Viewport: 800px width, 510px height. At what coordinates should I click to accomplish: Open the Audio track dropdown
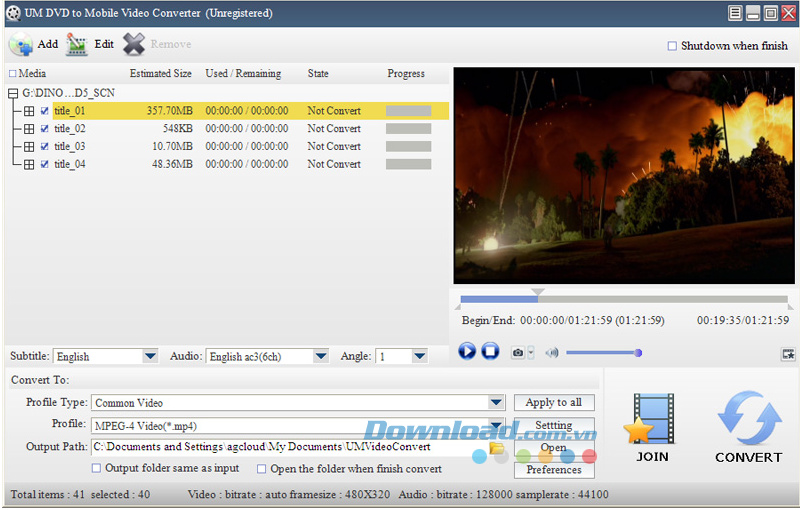coord(320,356)
